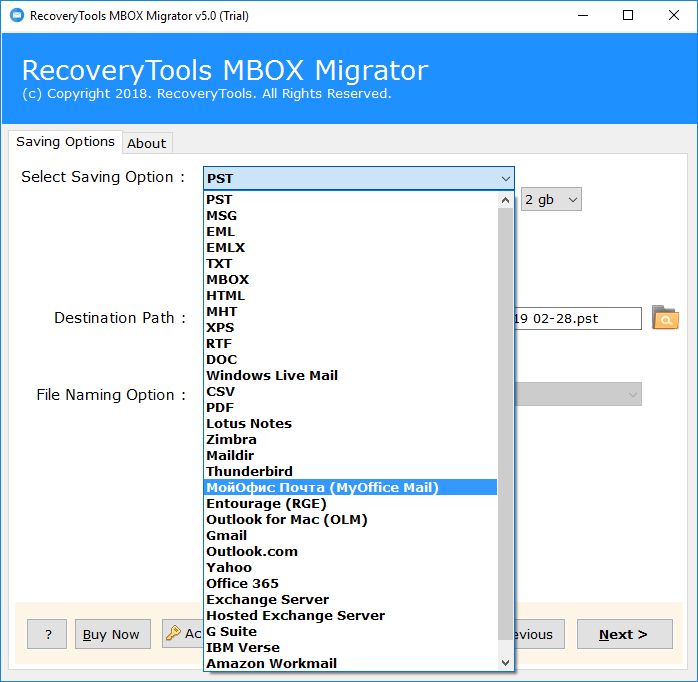Image resolution: width=698 pixels, height=682 pixels.
Task: Expand the Select Saving Option combo box
Action: coord(359,178)
